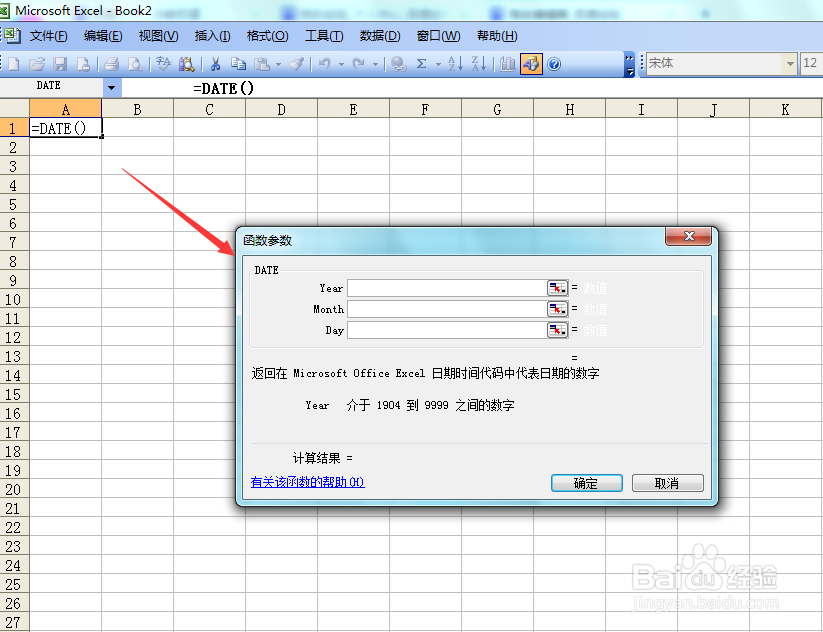The width and height of the screenshot is (823, 632).
Task: Close the 函数参数 dialog
Action: point(689,236)
